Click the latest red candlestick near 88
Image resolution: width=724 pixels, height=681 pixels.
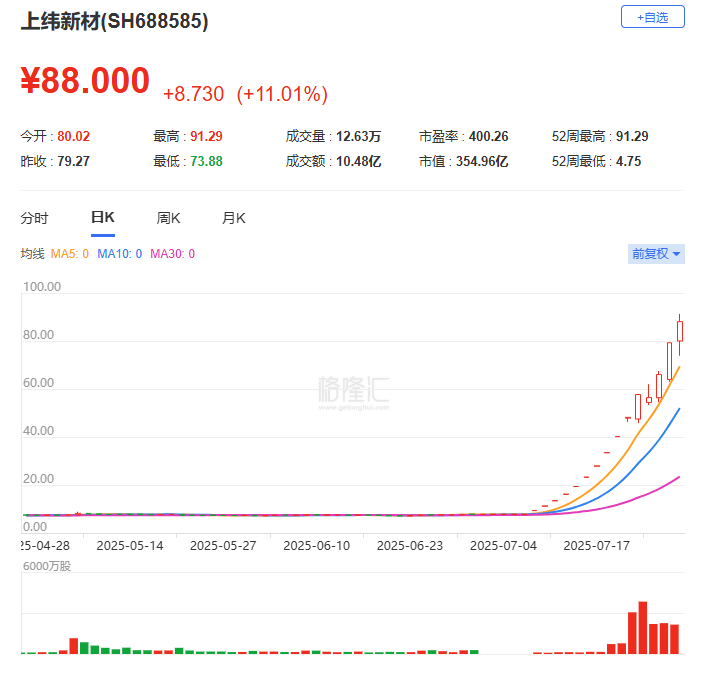coord(680,331)
